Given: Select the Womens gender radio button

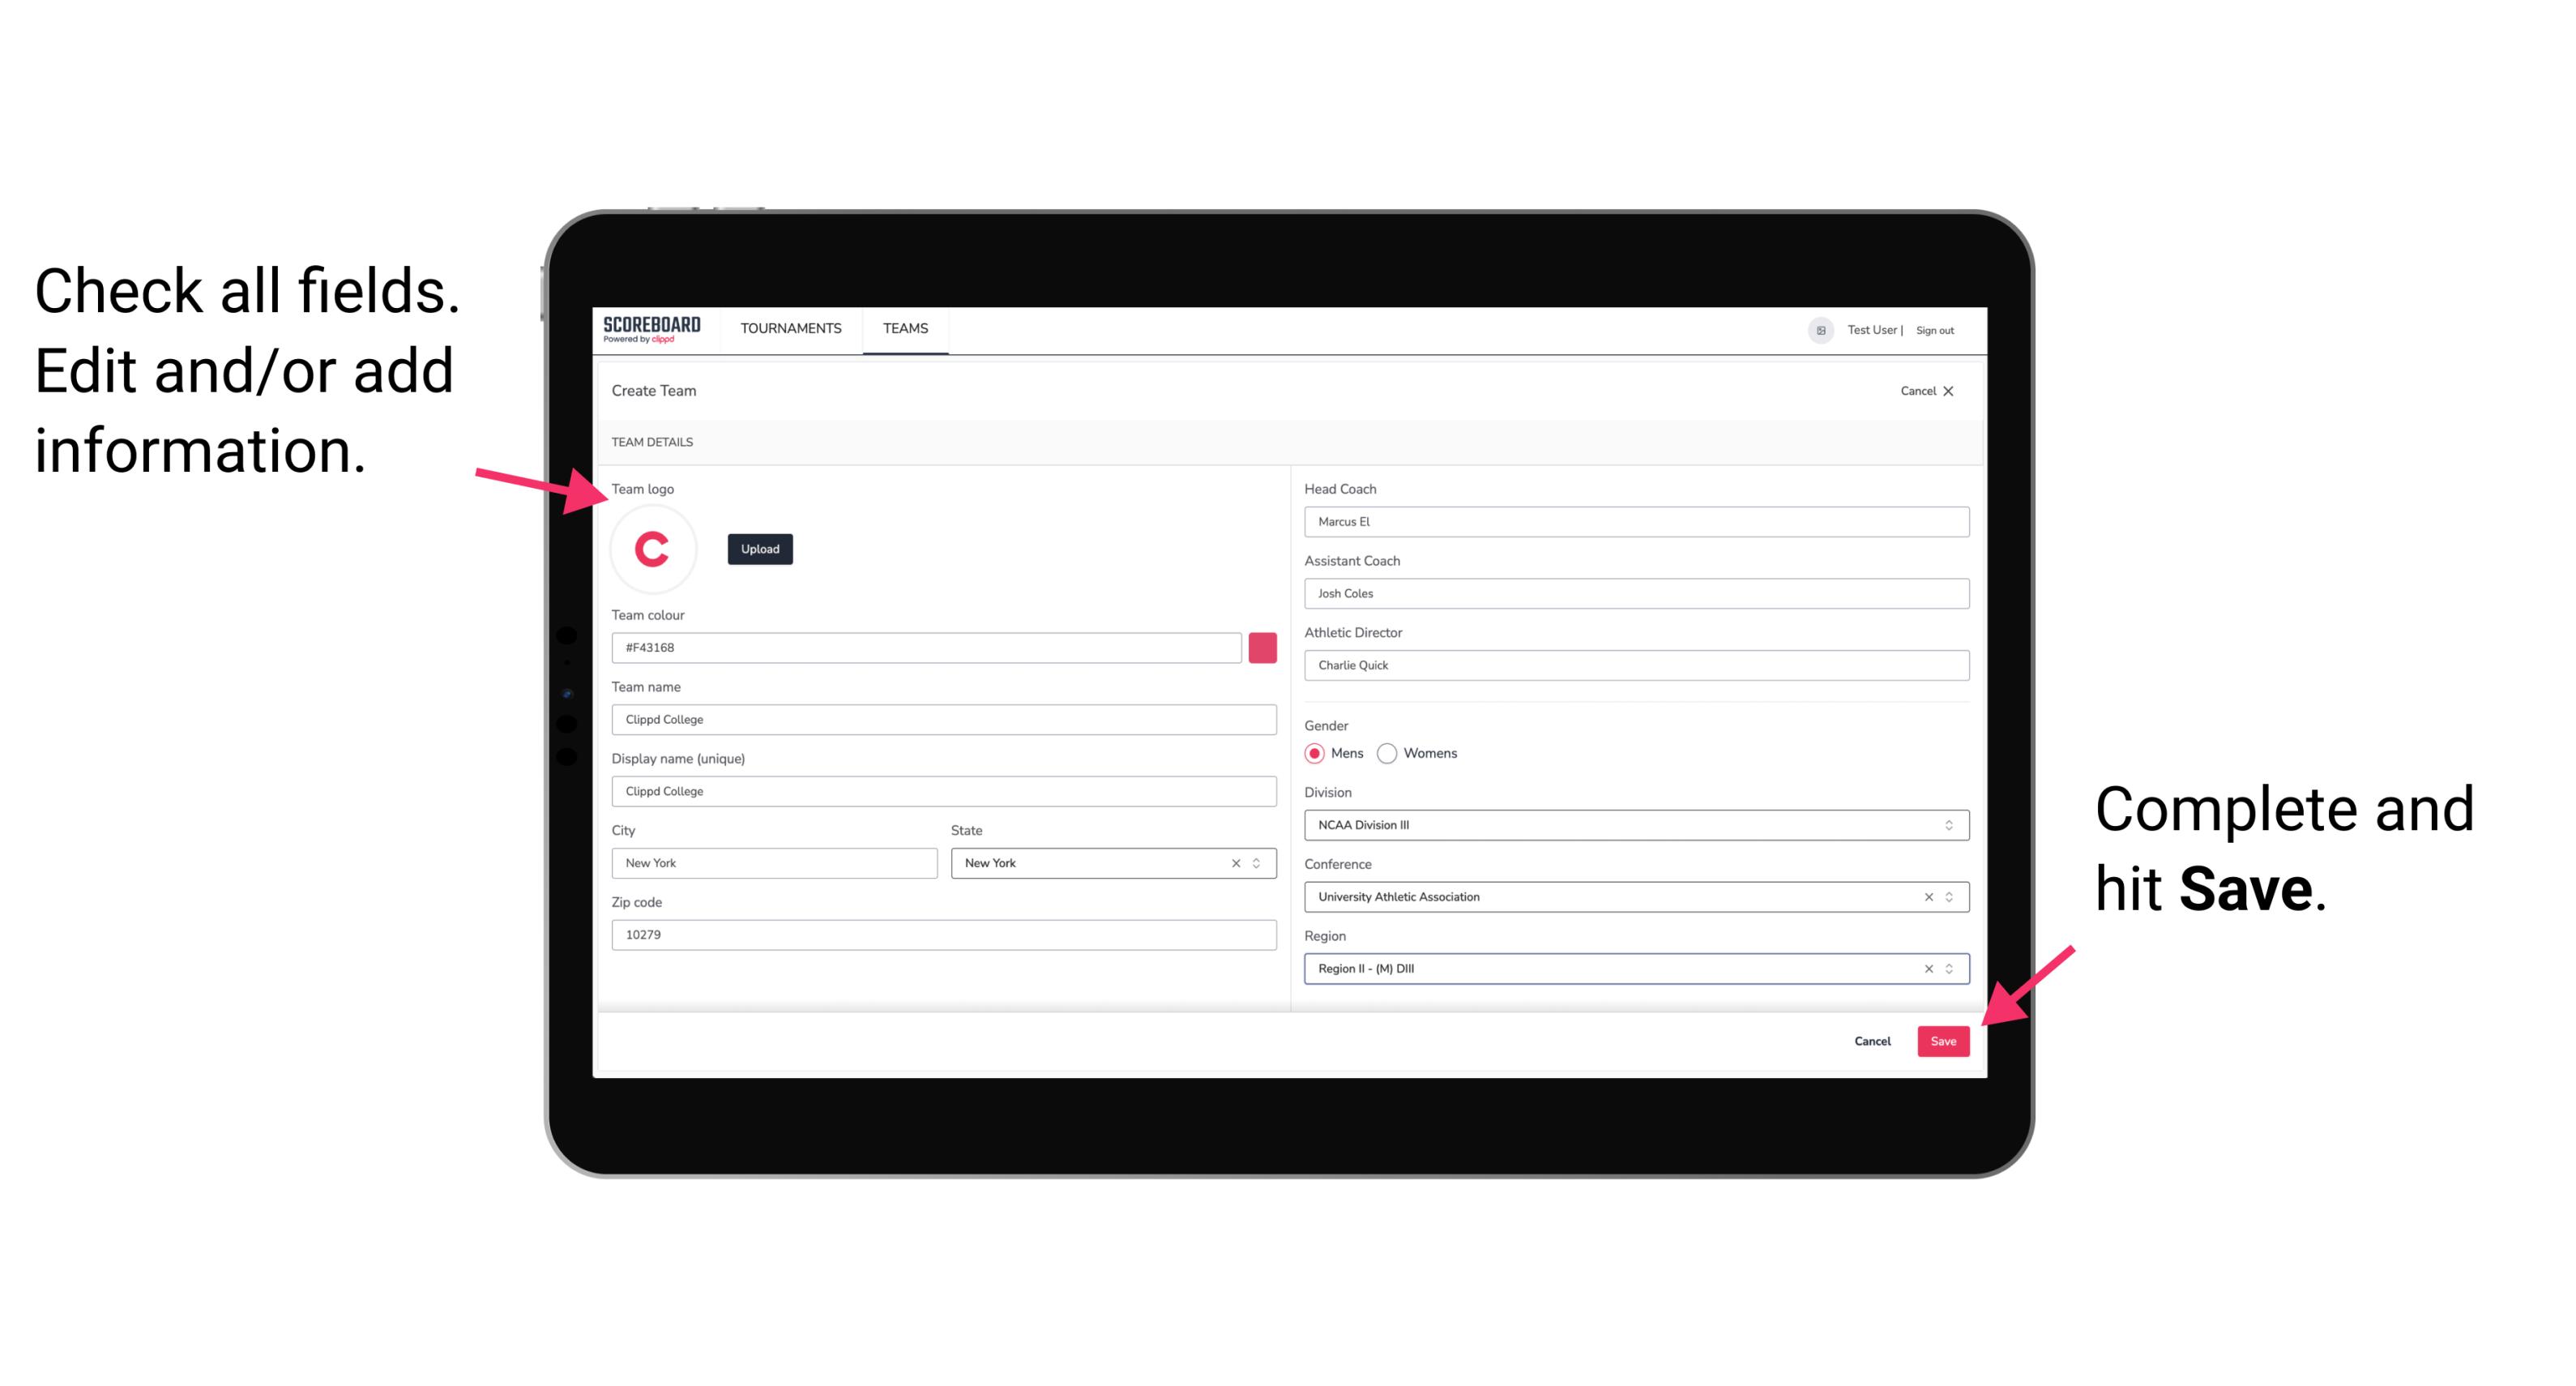Looking at the screenshot, I should coord(1391,753).
